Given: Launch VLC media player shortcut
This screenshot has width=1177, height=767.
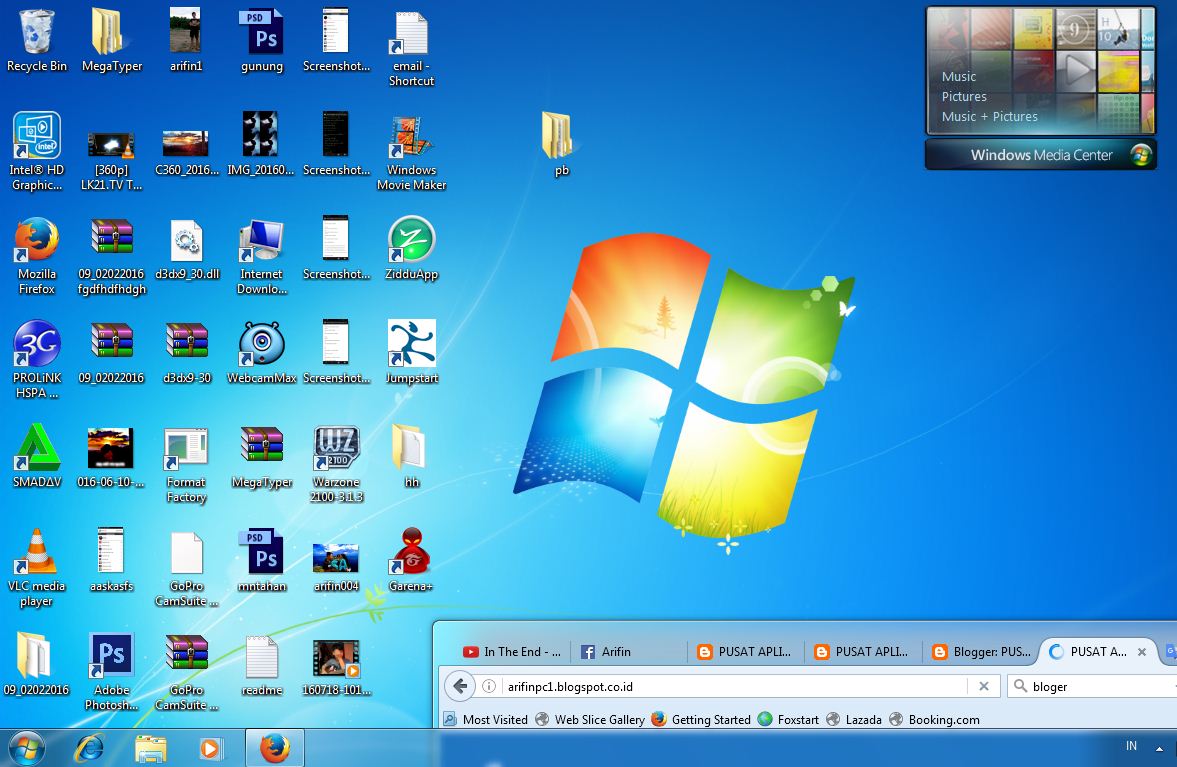Looking at the screenshot, I should (x=36, y=551).
